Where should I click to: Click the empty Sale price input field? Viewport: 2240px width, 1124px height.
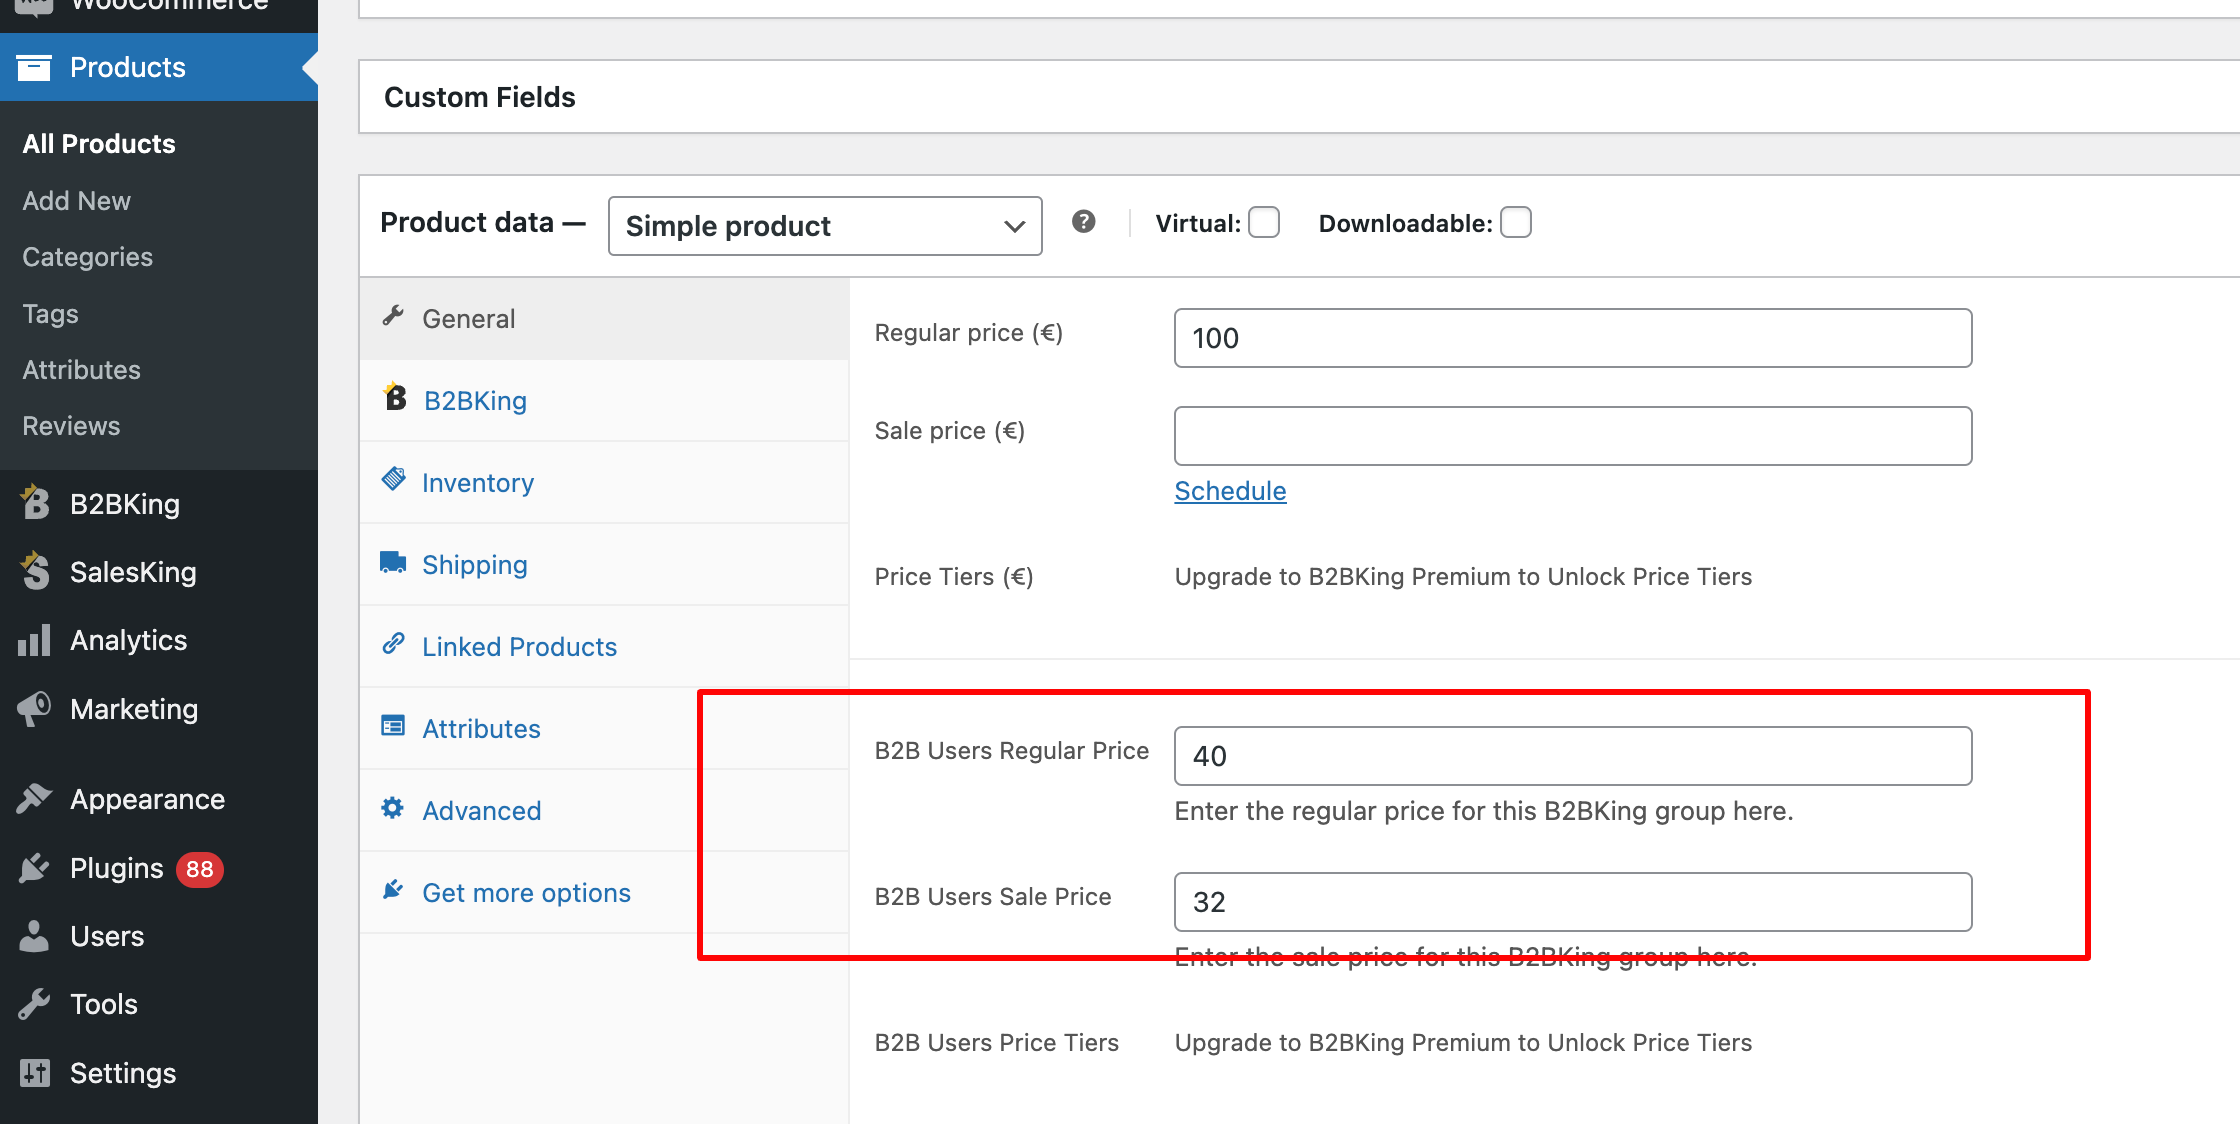[1573, 436]
